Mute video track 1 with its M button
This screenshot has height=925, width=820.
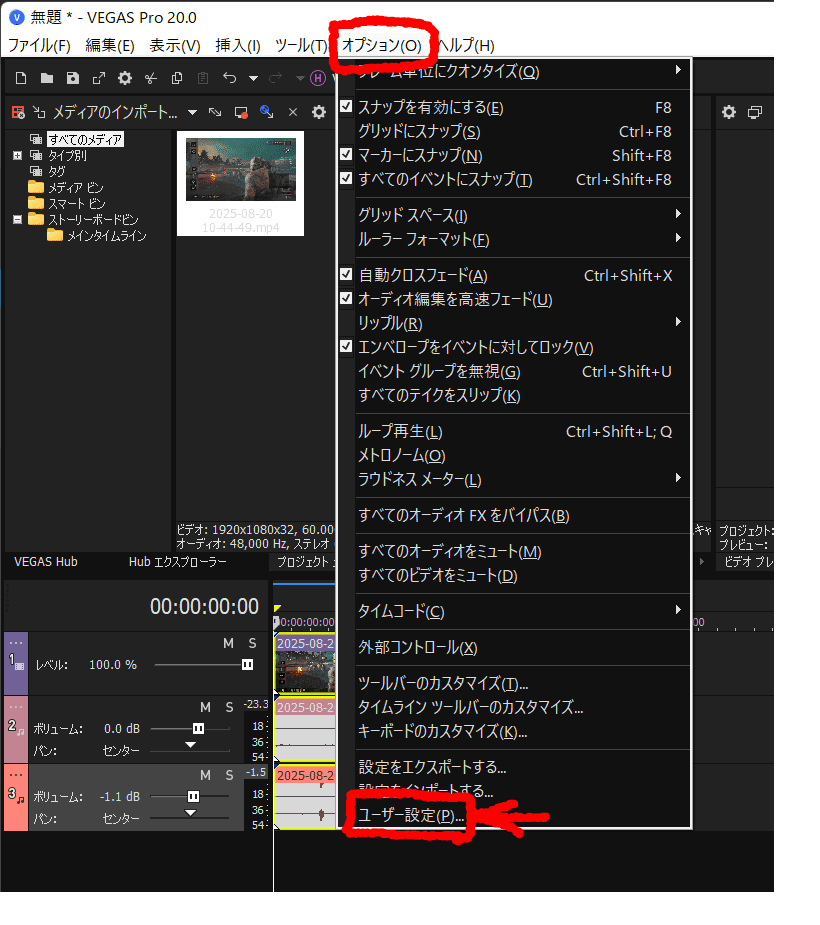point(228,644)
